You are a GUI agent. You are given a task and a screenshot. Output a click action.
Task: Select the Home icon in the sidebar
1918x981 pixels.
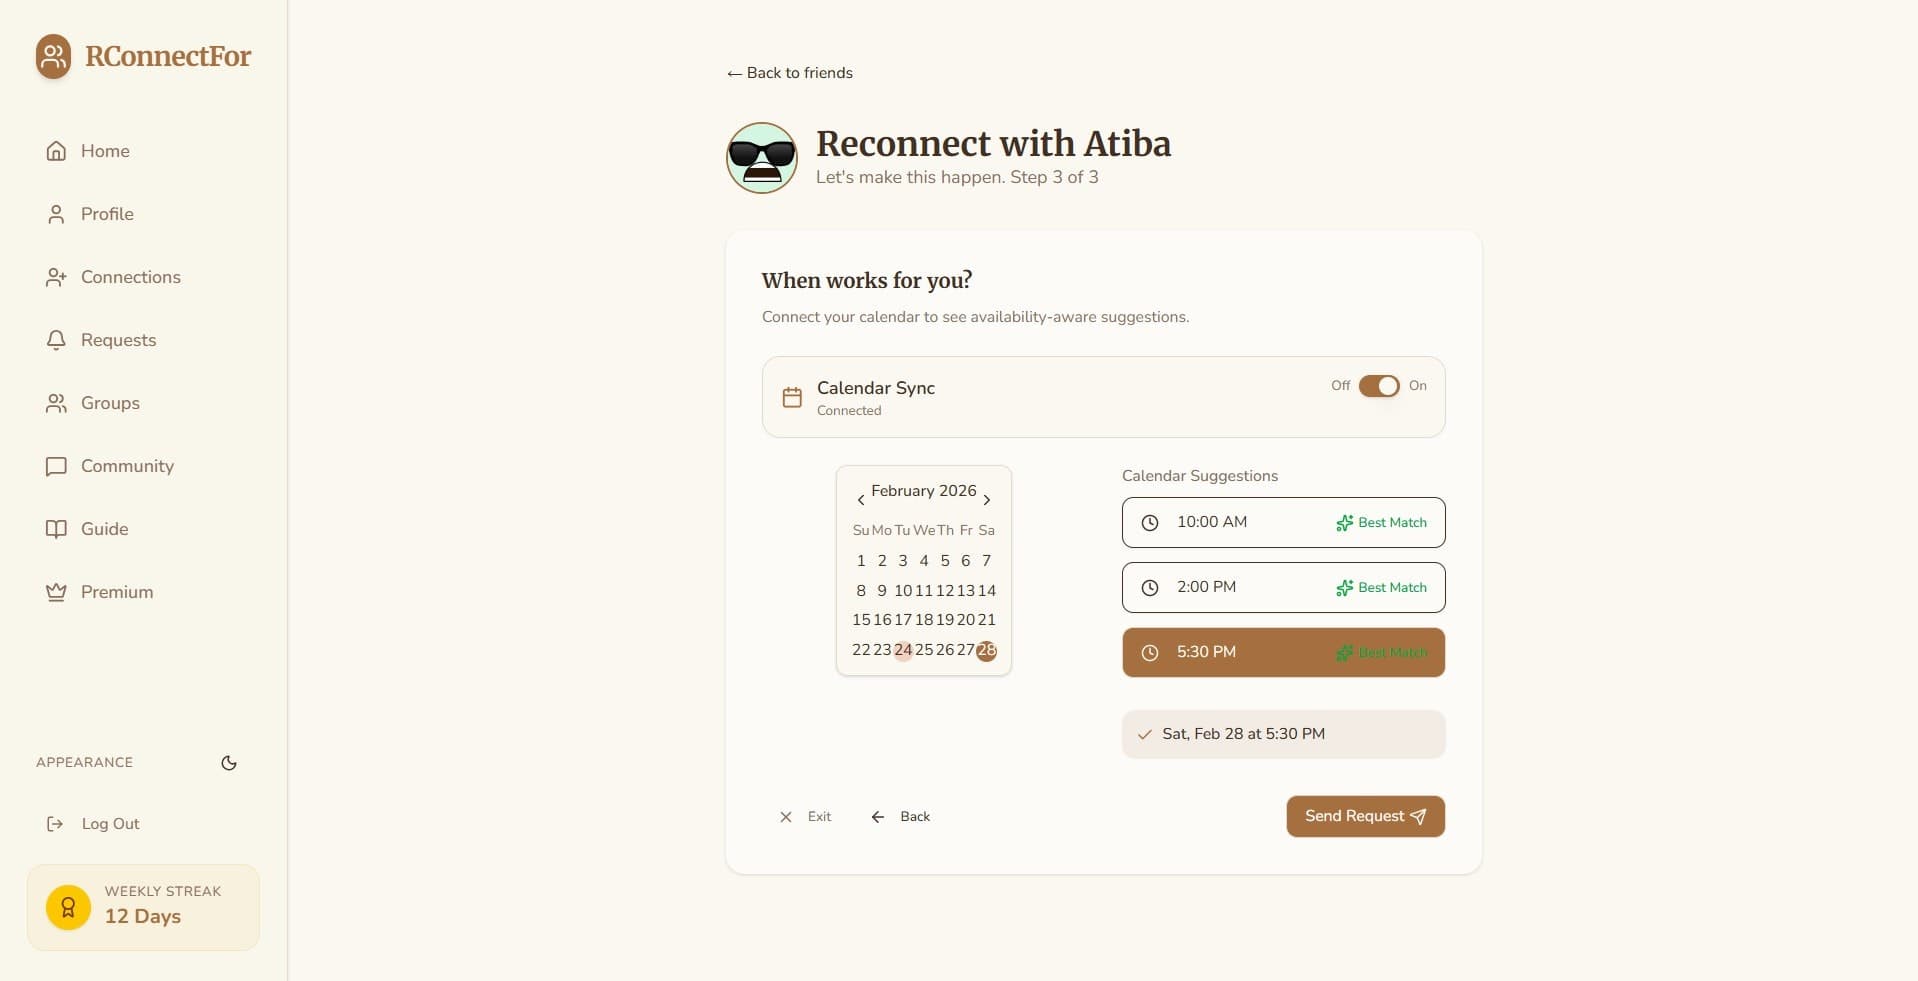(56, 150)
